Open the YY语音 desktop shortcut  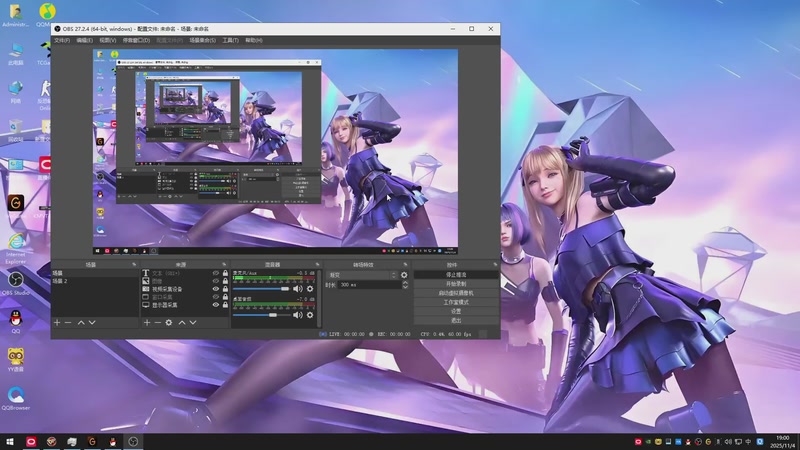click(16, 359)
